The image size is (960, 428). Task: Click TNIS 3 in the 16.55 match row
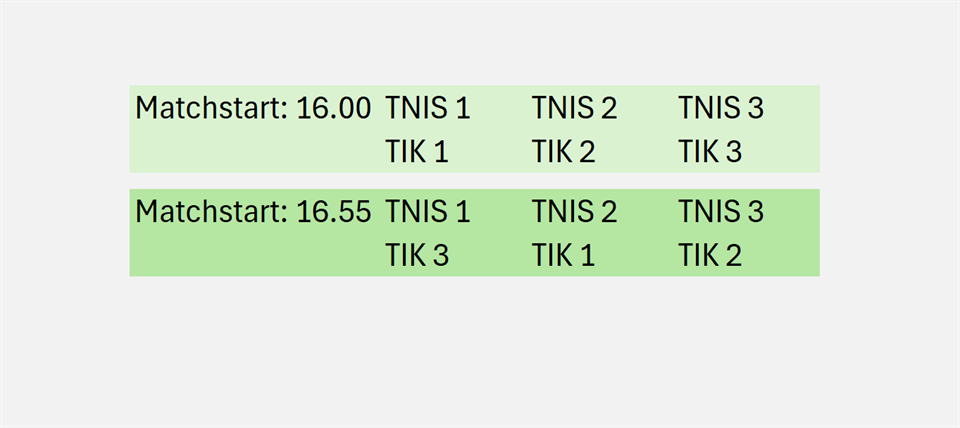click(x=721, y=211)
